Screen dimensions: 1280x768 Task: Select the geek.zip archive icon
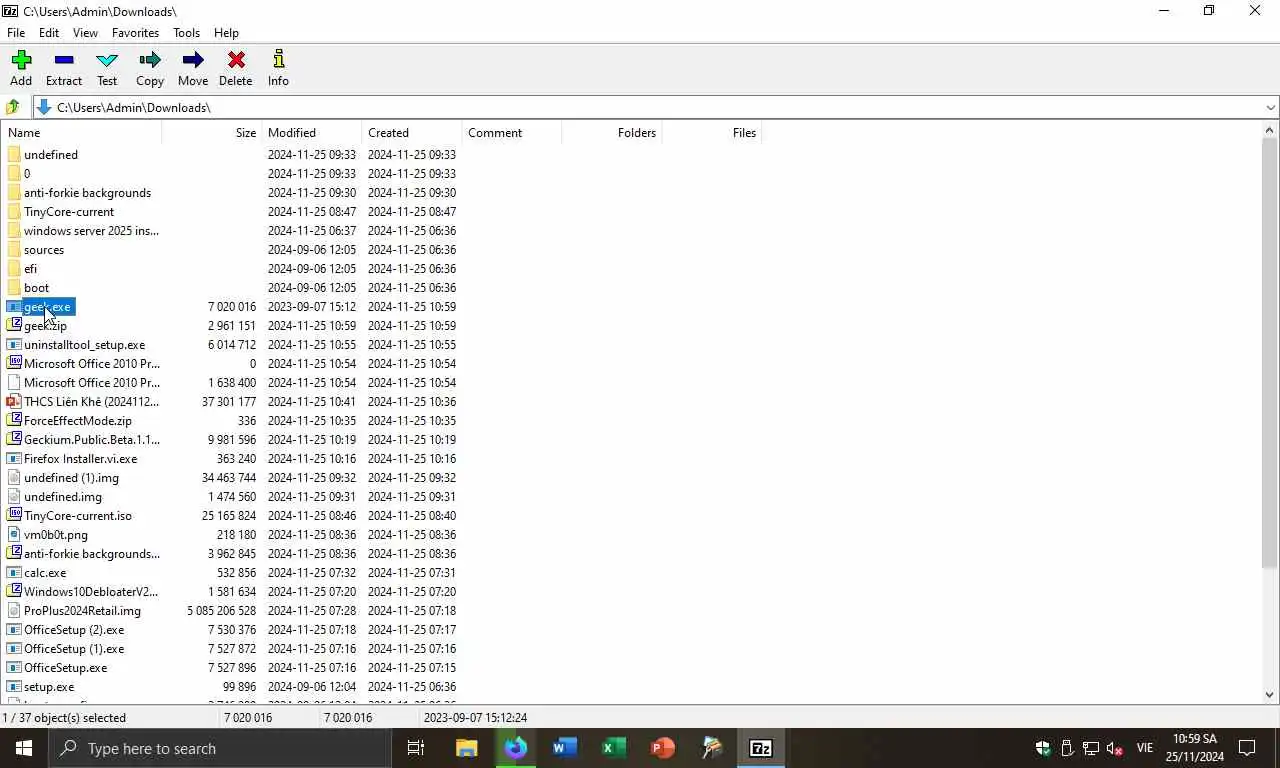(x=14, y=326)
